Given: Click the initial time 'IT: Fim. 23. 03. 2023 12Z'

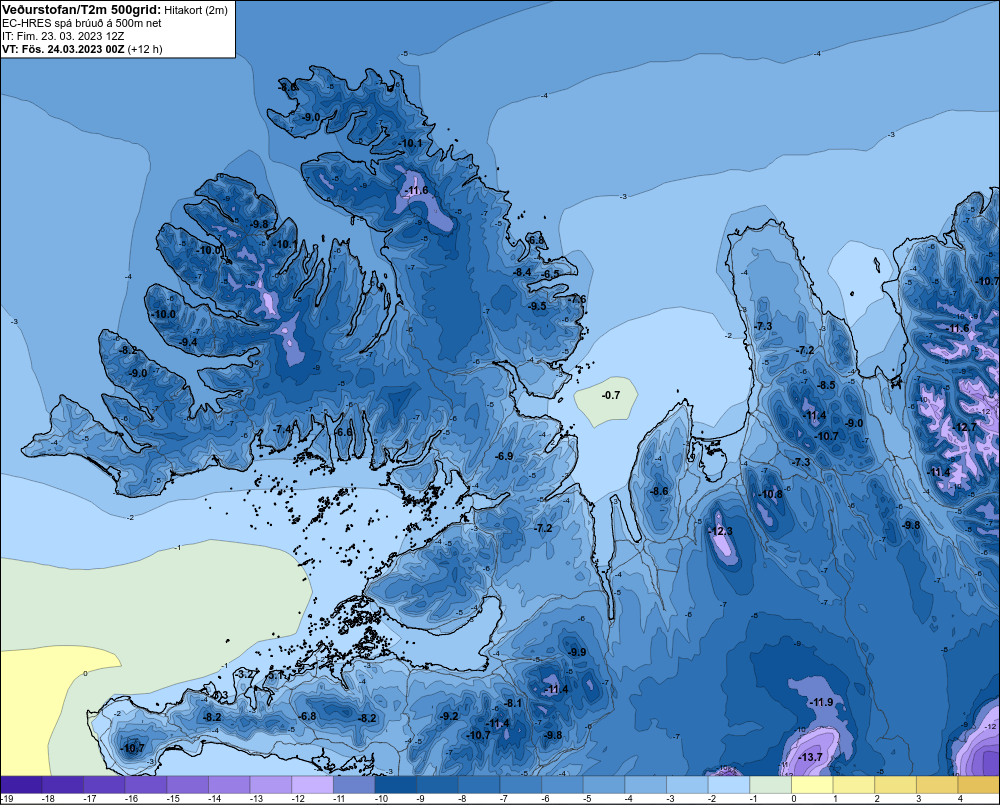Looking at the screenshot, I should coord(63,36).
